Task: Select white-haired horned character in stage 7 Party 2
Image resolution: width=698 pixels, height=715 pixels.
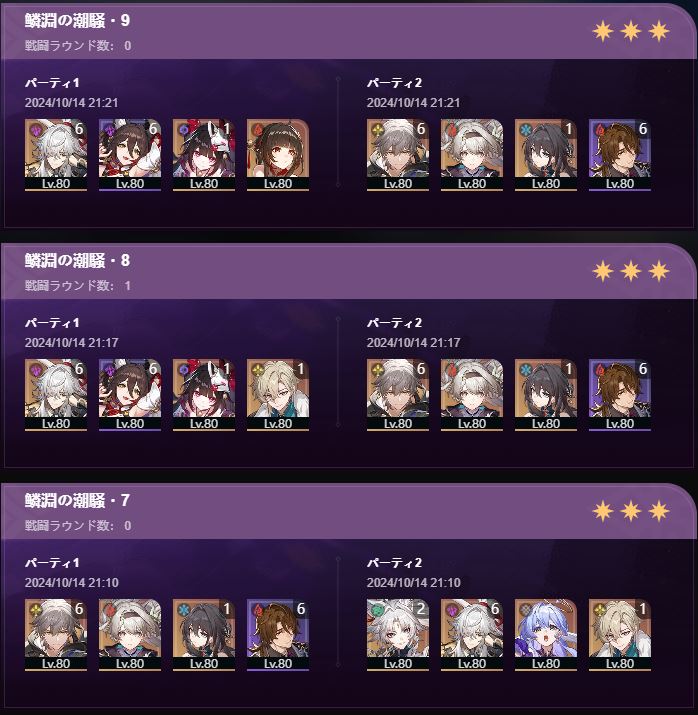Action: click(x=398, y=635)
